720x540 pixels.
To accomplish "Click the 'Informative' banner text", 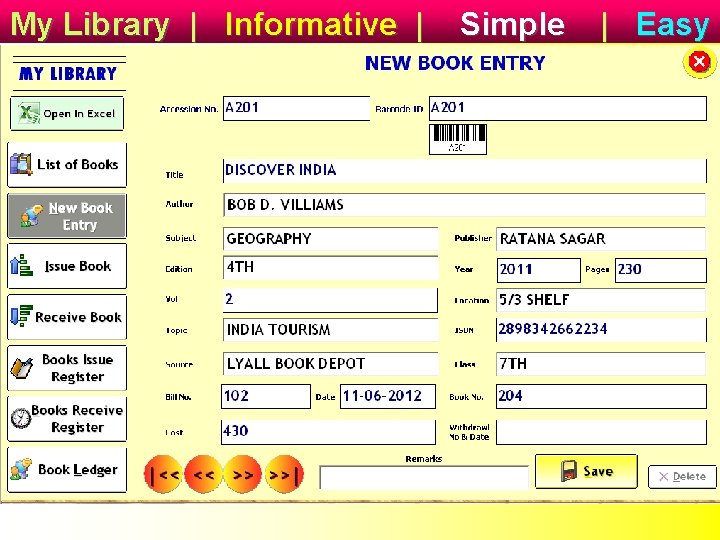I will (311, 24).
